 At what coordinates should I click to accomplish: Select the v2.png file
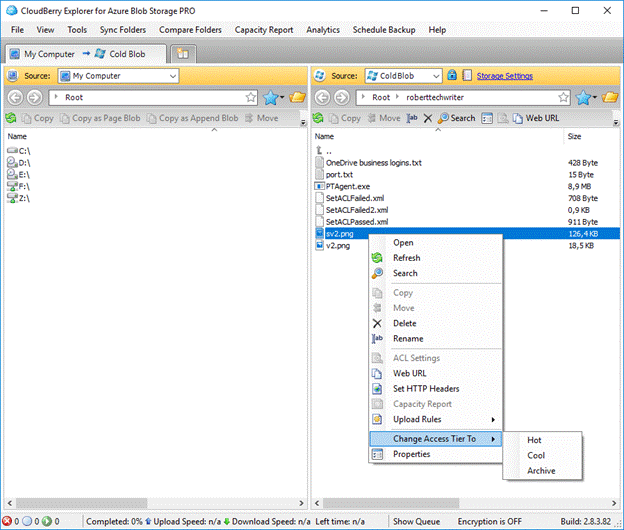click(337, 246)
